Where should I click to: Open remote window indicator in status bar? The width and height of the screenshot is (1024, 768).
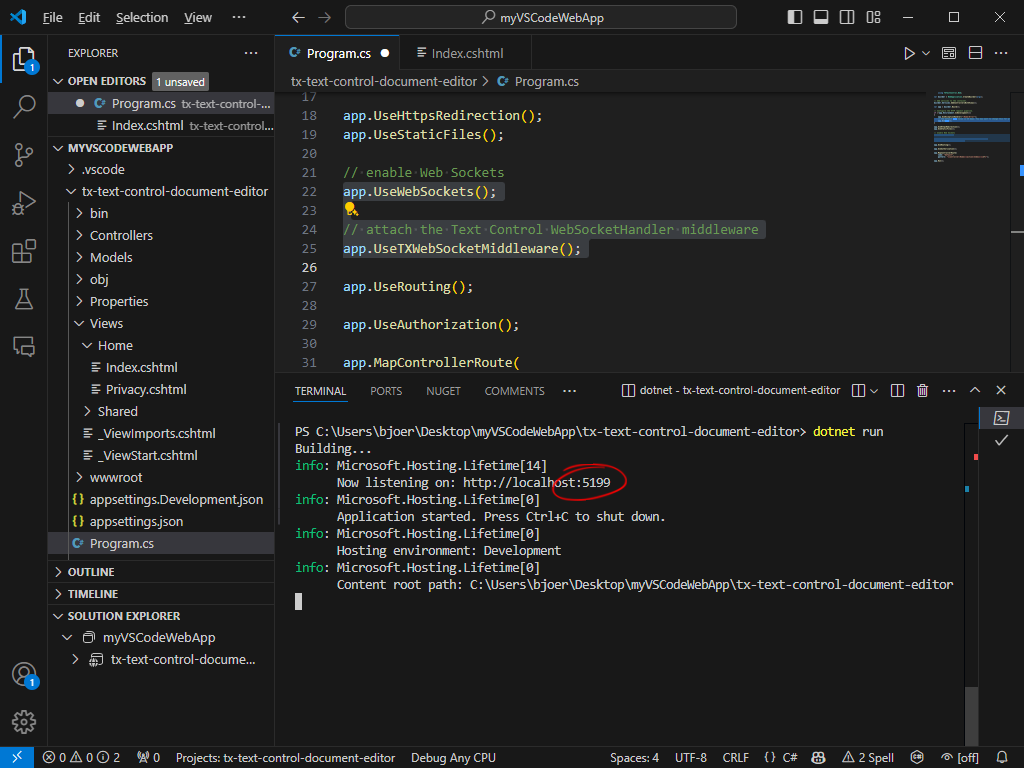(x=17, y=758)
